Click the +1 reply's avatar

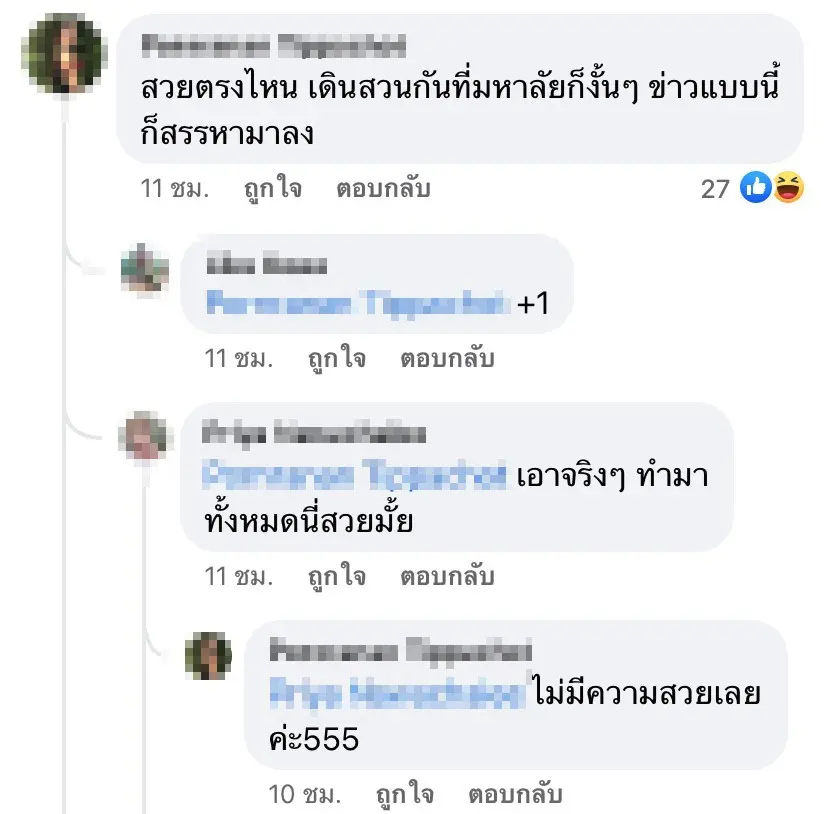point(145,269)
